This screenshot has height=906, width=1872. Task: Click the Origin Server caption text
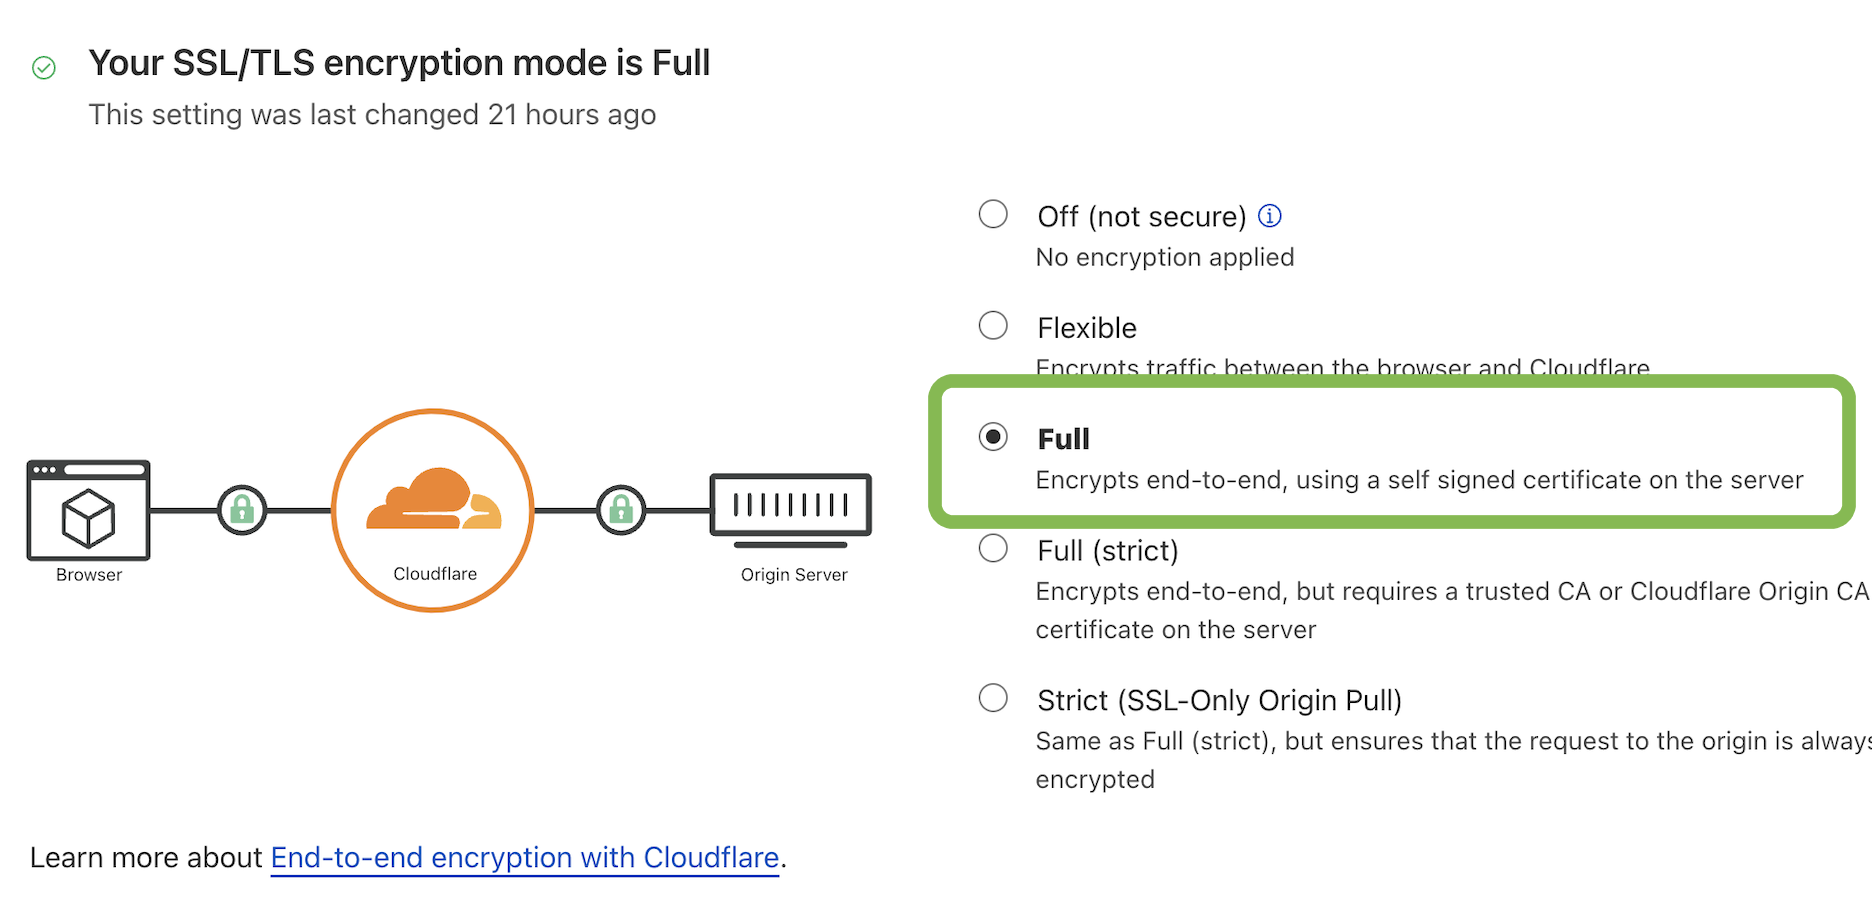point(794,575)
